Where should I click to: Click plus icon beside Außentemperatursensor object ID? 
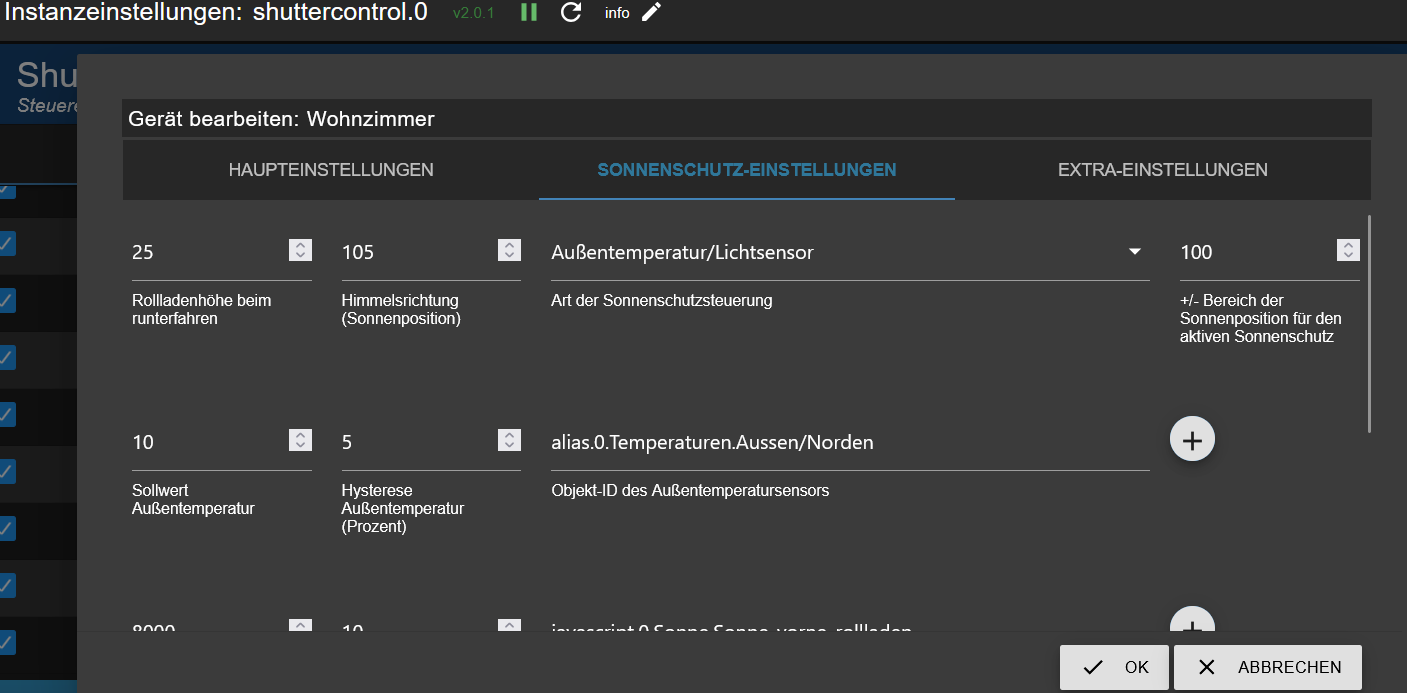click(1192, 440)
